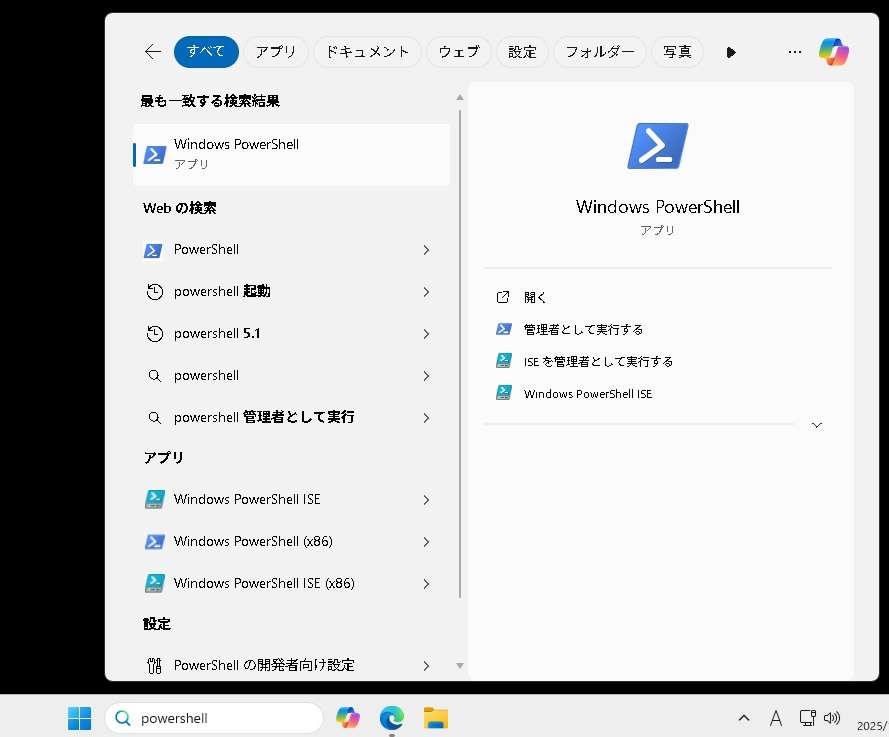Open File Explorer from the taskbar

435,718
